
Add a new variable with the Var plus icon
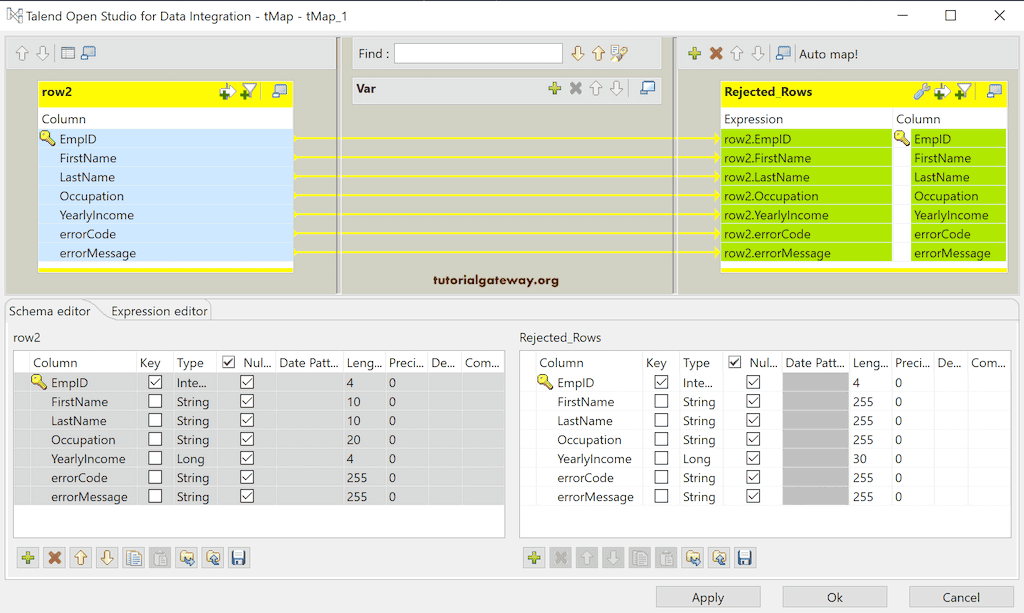pos(556,89)
